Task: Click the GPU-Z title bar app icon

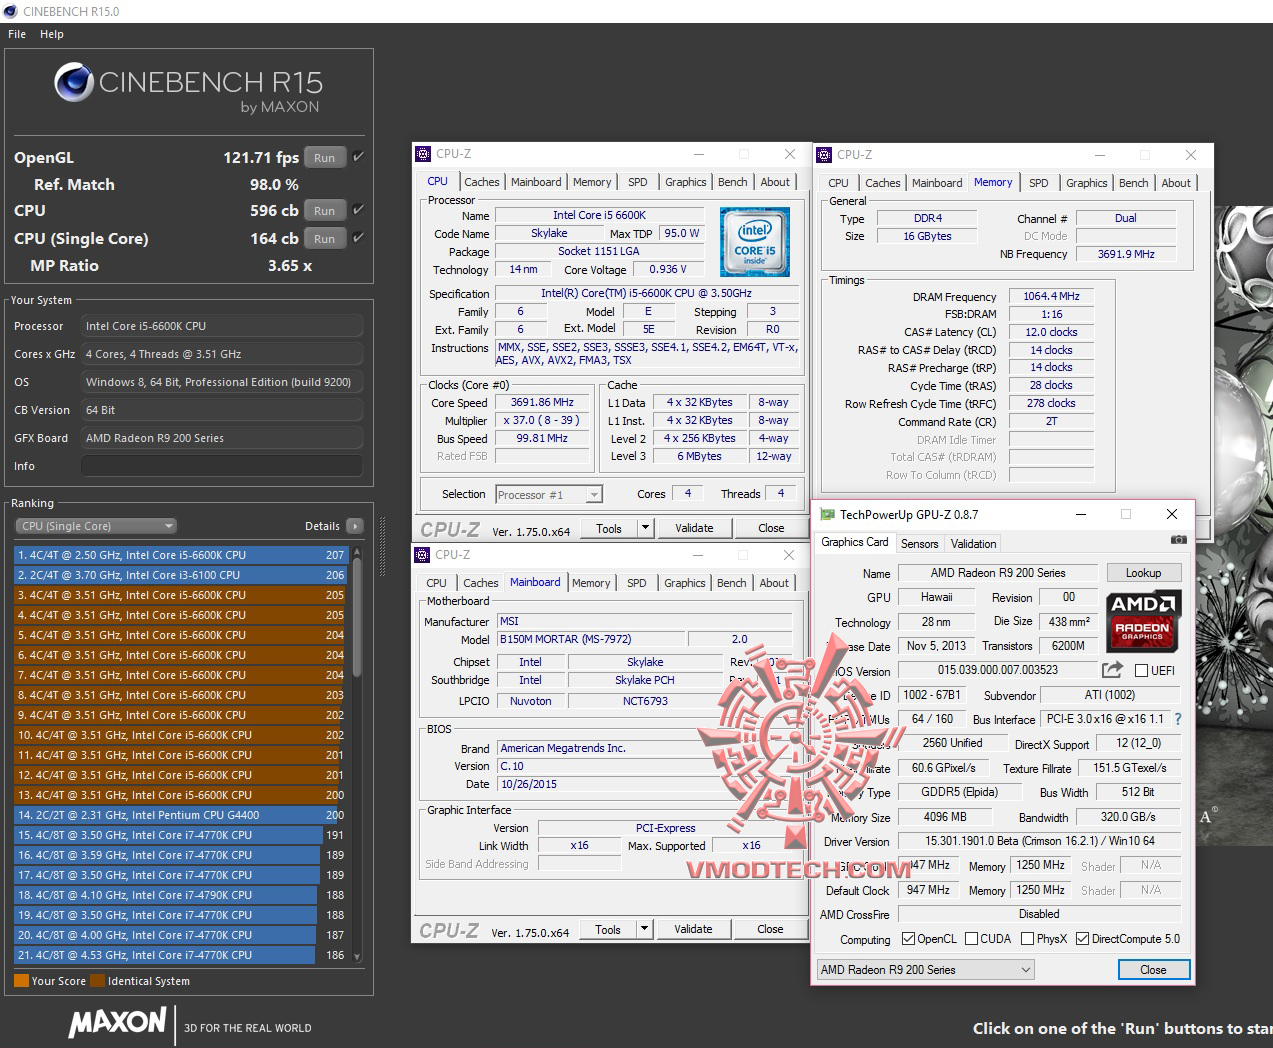Action: point(827,514)
